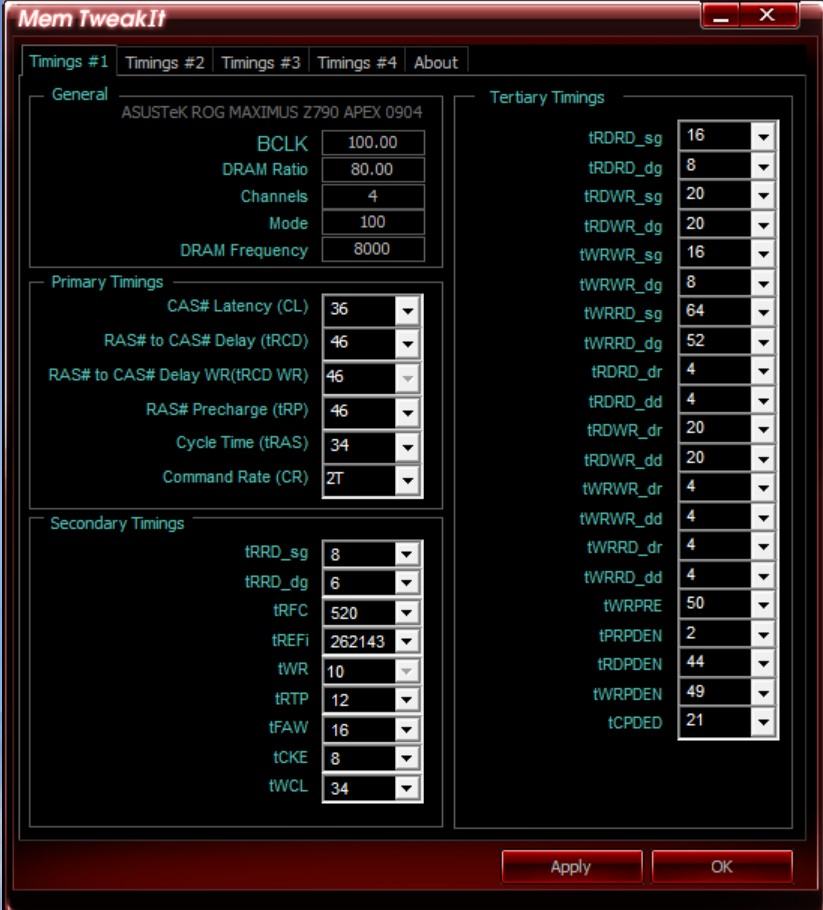
Task: Expand the tRDWR_sg dropdown
Action: (763, 196)
